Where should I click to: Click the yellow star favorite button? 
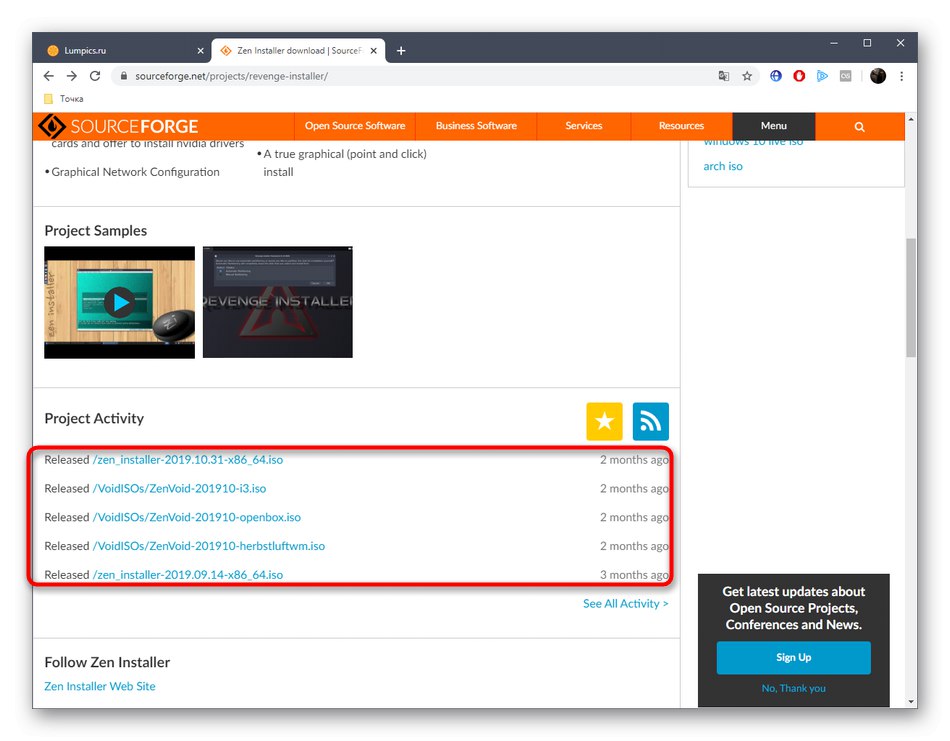click(604, 421)
